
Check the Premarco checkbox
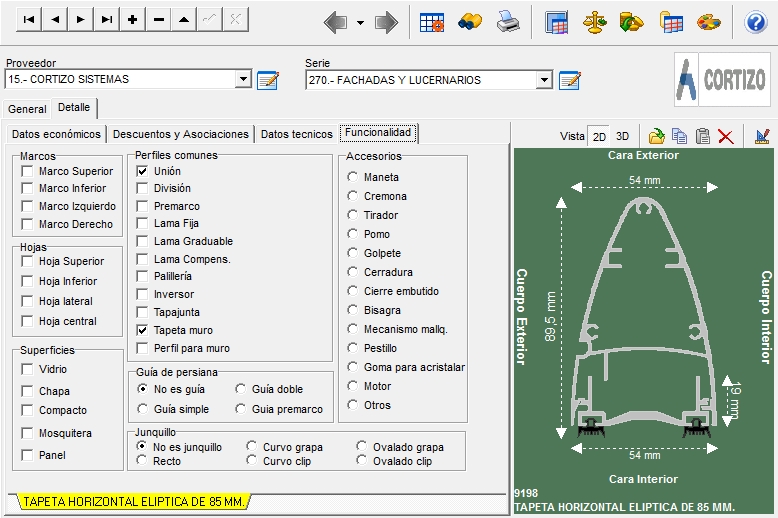[142, 206]
